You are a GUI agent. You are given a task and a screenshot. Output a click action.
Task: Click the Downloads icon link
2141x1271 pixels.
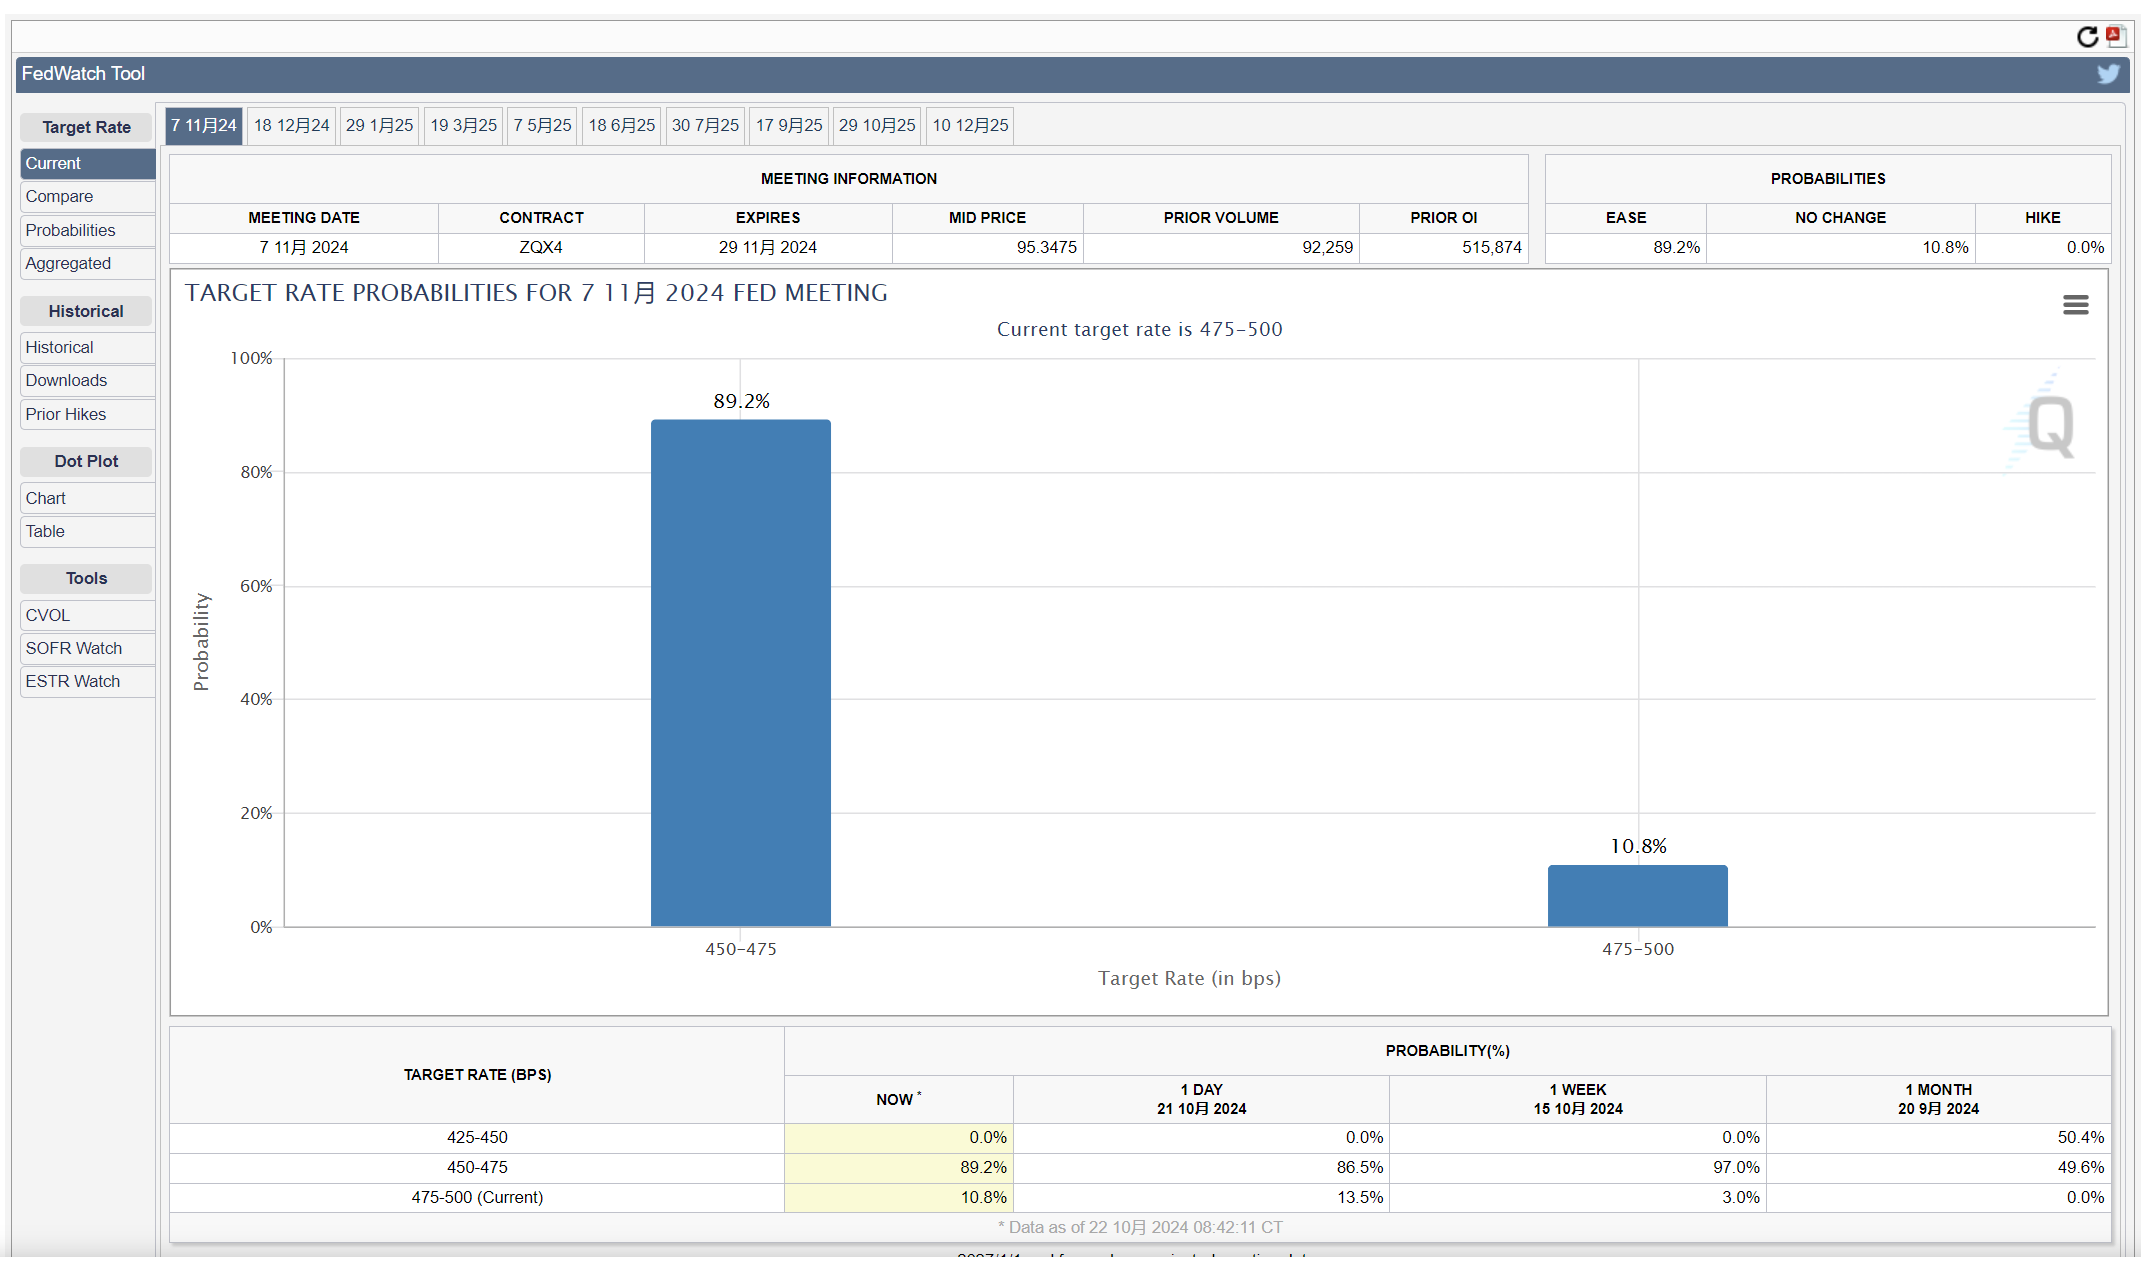[62, 380]
